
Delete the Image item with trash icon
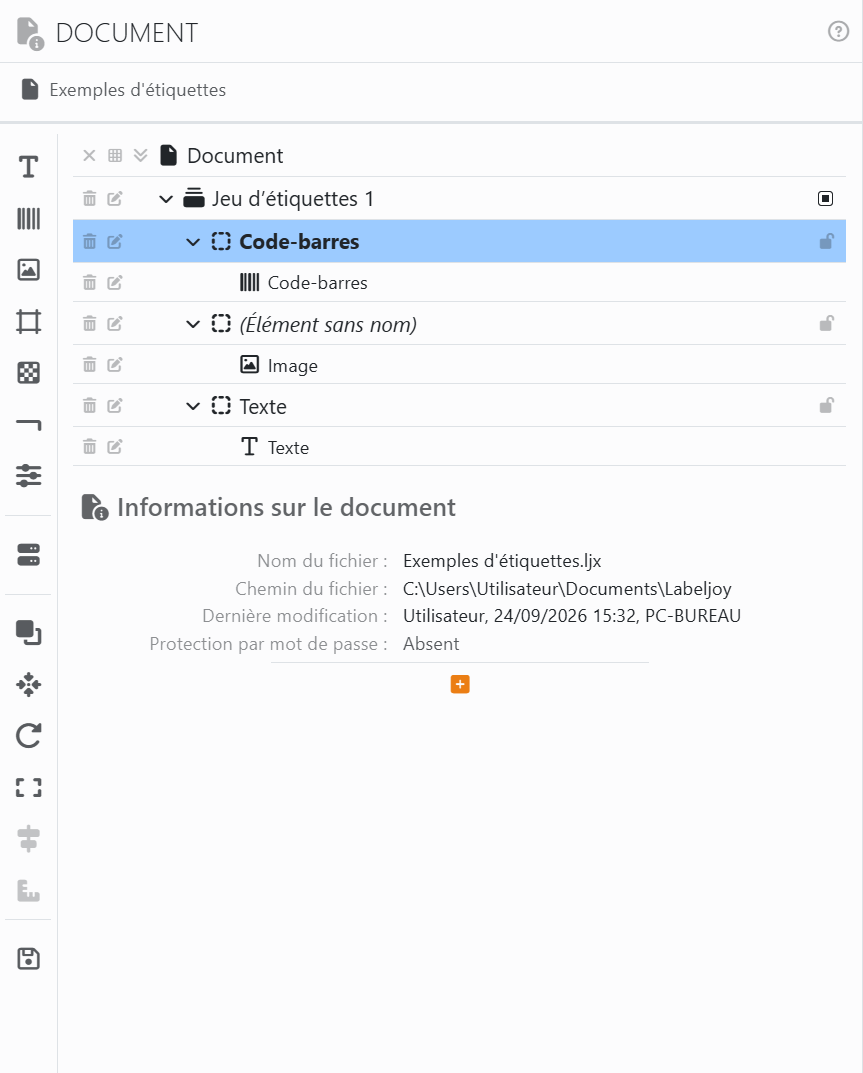click(x=89, y=364)
